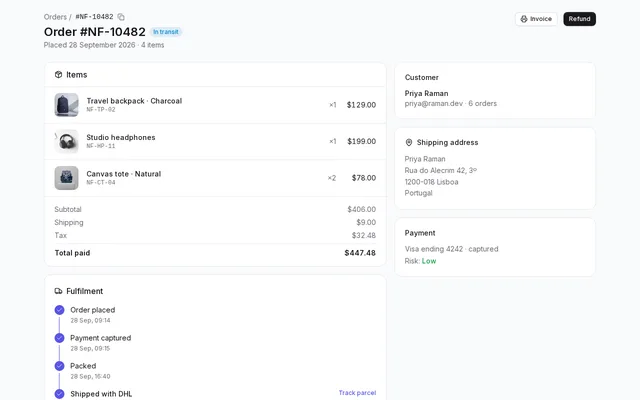Click the $129.00 price

[361, 105]
